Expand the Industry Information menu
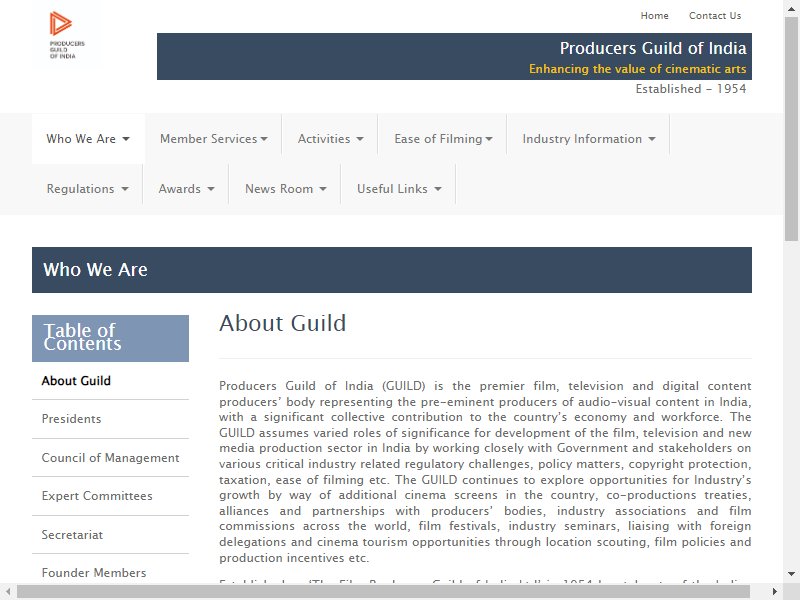This screenshot has width=800, height=600. point(589,139)
